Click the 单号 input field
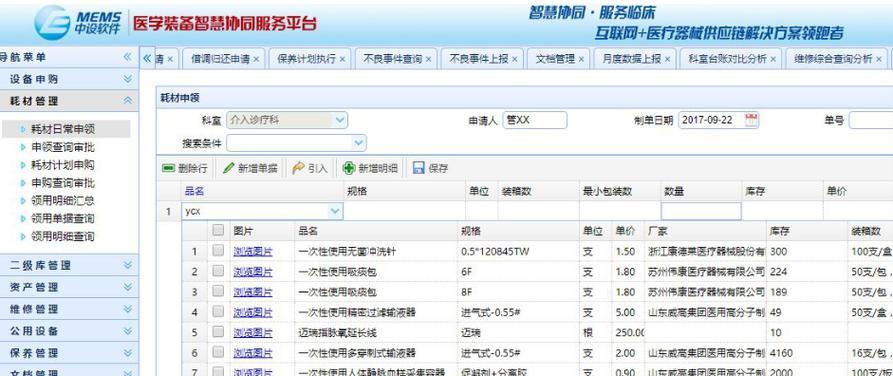The image size is (893, 376). (871, 120)
